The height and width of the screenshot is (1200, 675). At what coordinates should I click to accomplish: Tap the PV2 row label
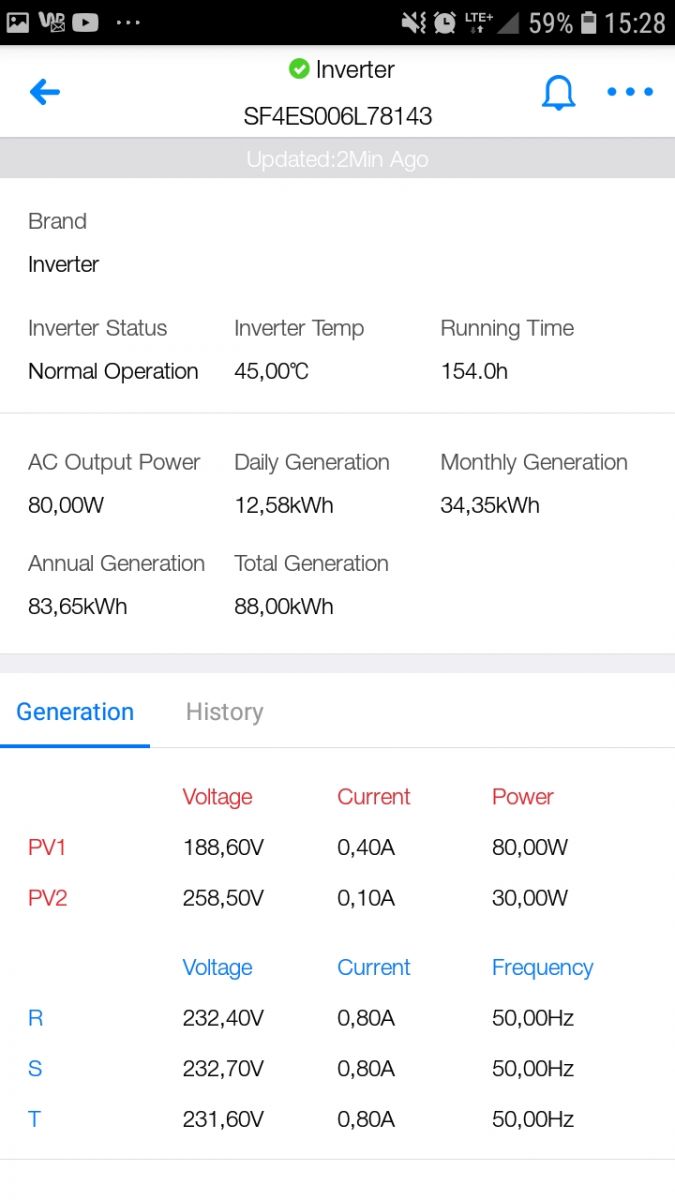[x=47, y=898]
